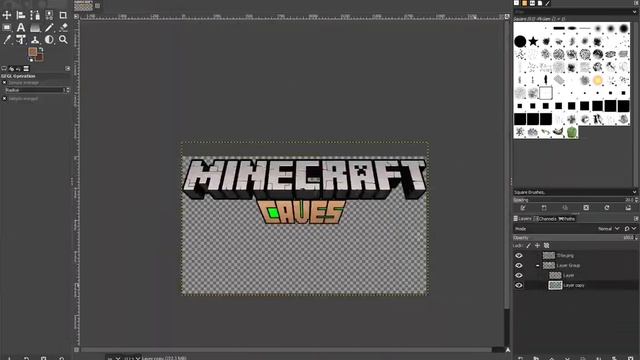Click the canvas navigation corner icon

[x=507, y=350]
